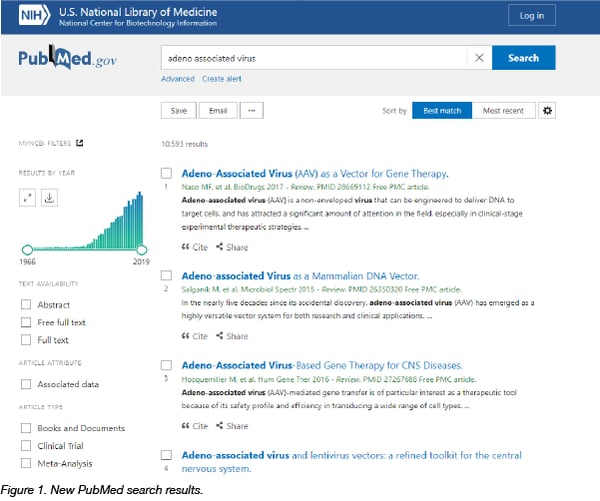Cite the Hocquemiller Hum Gene Ther article
This screenshot has width=600, height=501.
click(x=194, y=426)
